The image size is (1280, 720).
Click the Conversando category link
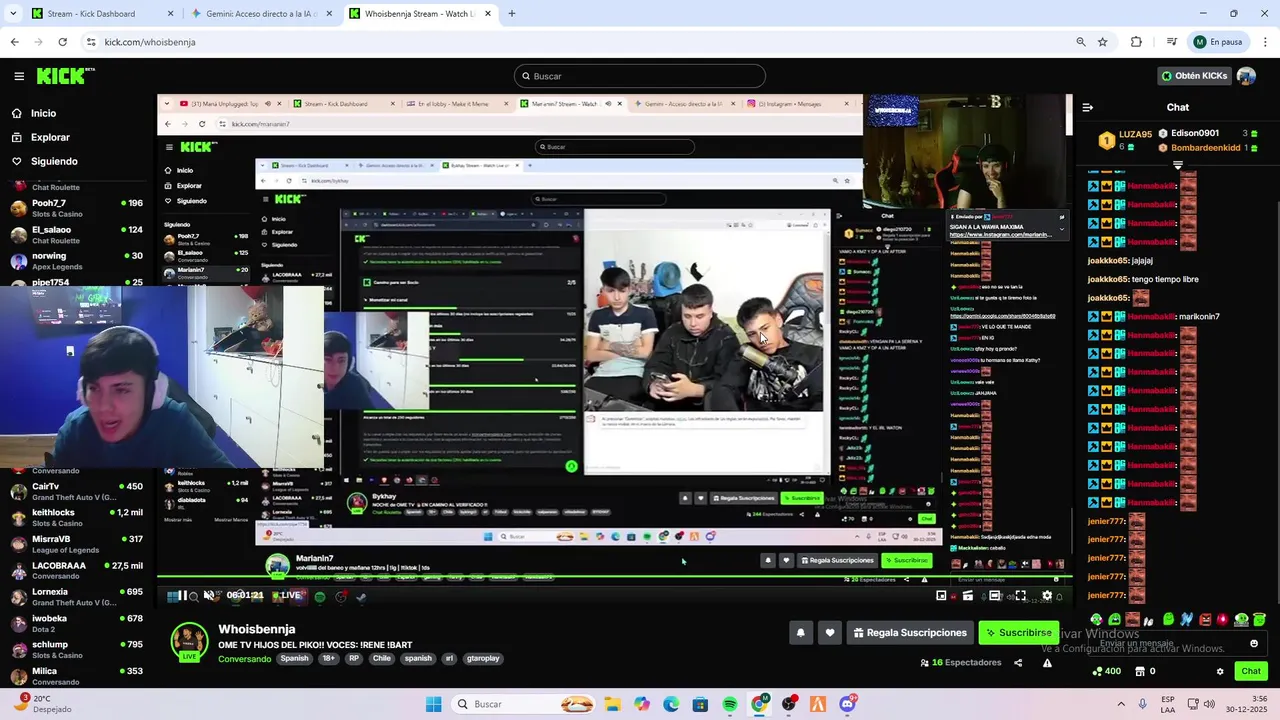(244, 659)
